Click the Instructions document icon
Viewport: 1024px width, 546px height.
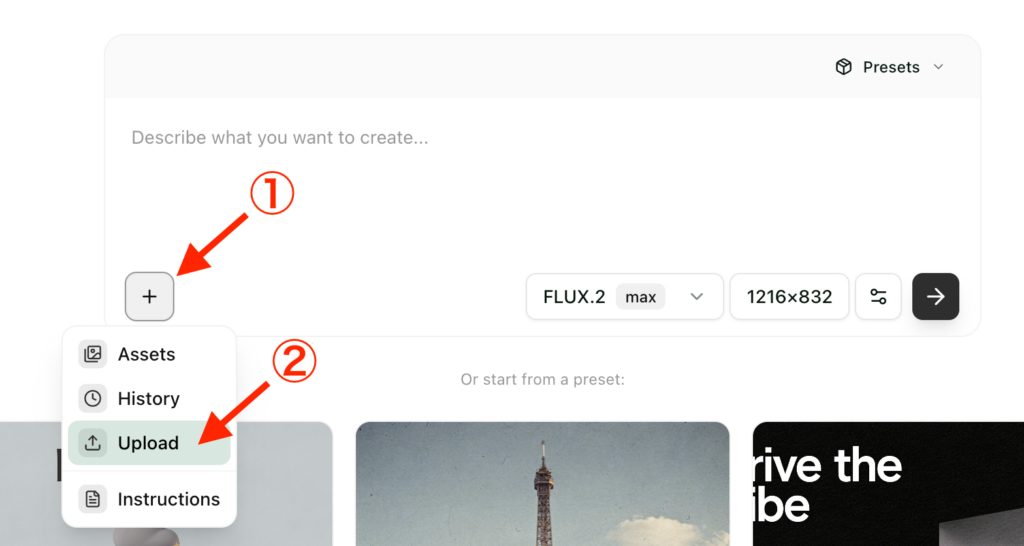pyautogui.click(x=93, y=500)
